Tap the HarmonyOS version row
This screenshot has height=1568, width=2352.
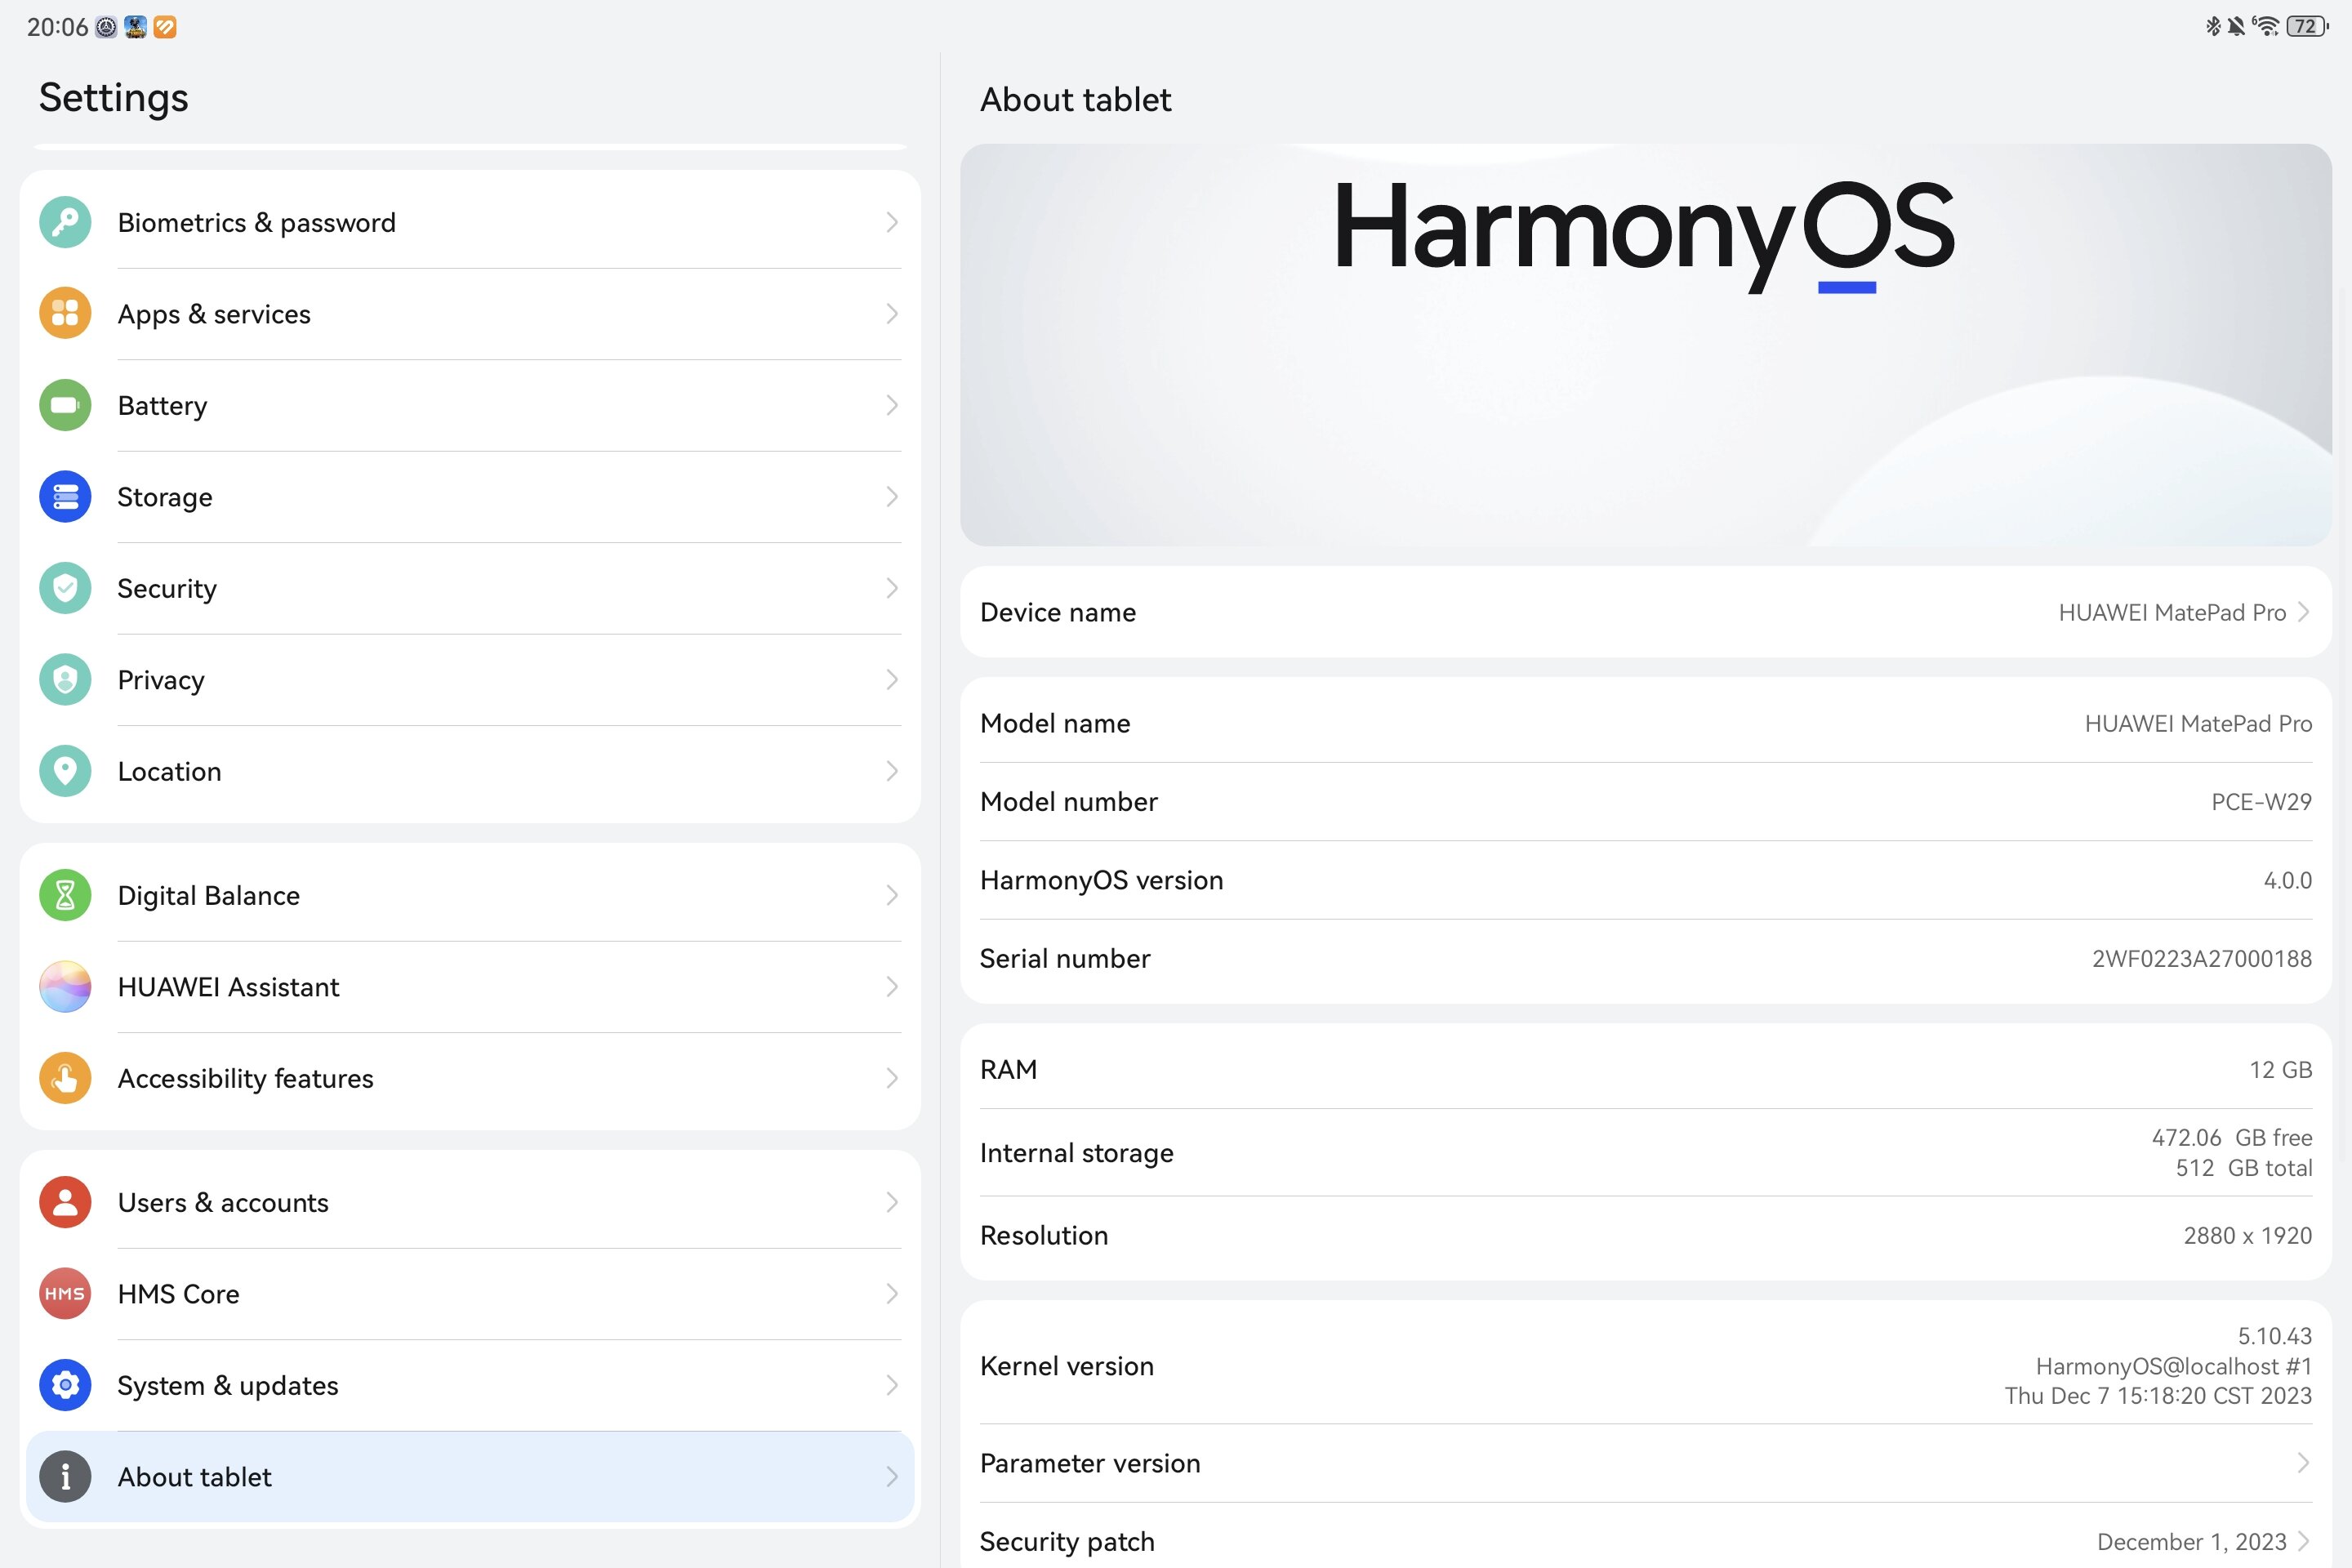click(x=1646, y=880)
